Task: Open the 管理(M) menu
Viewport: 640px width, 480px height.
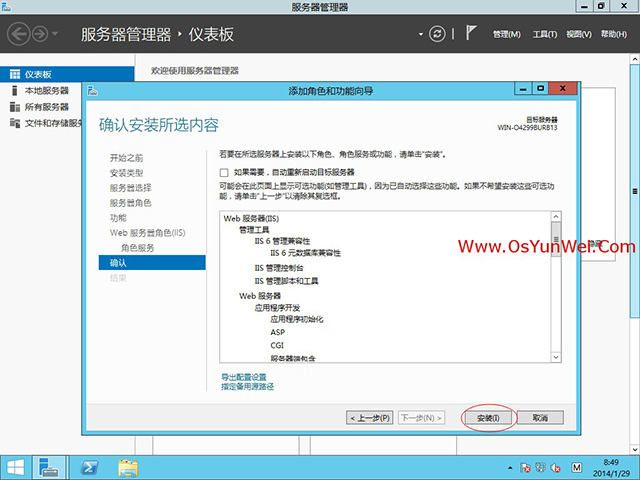Action: point(507,34)
